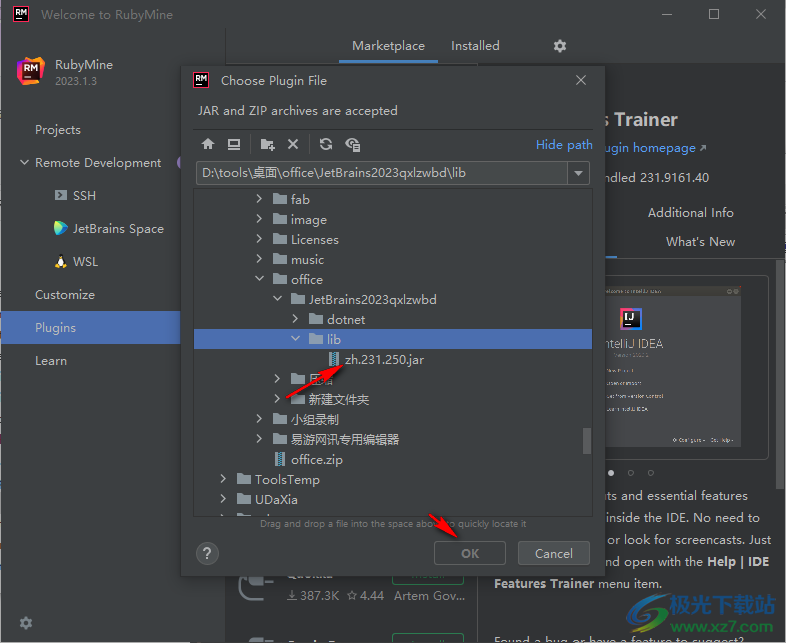Open the path history dropdown

click(579, 173)
